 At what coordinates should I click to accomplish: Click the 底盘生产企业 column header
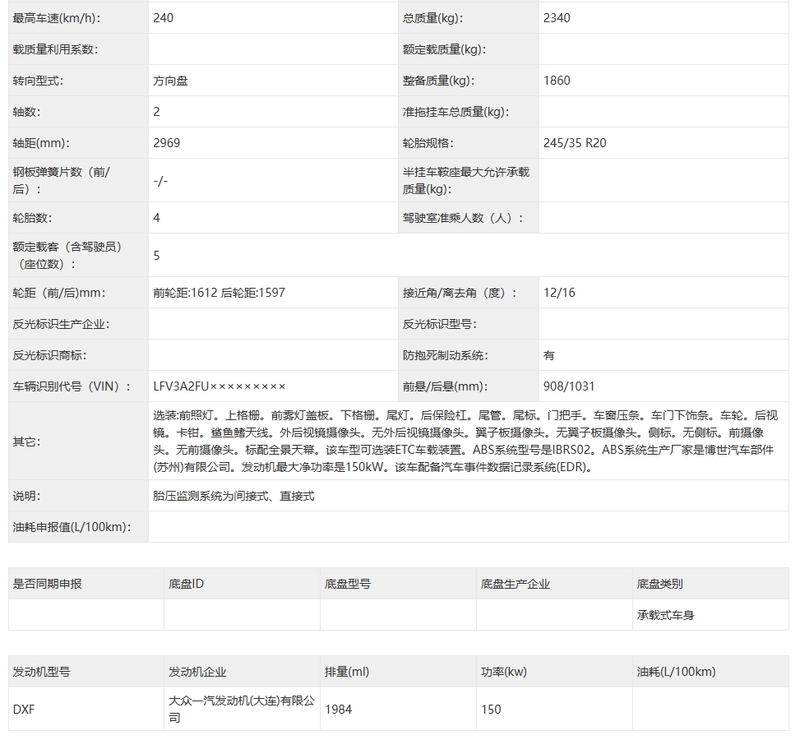point(515,584)
